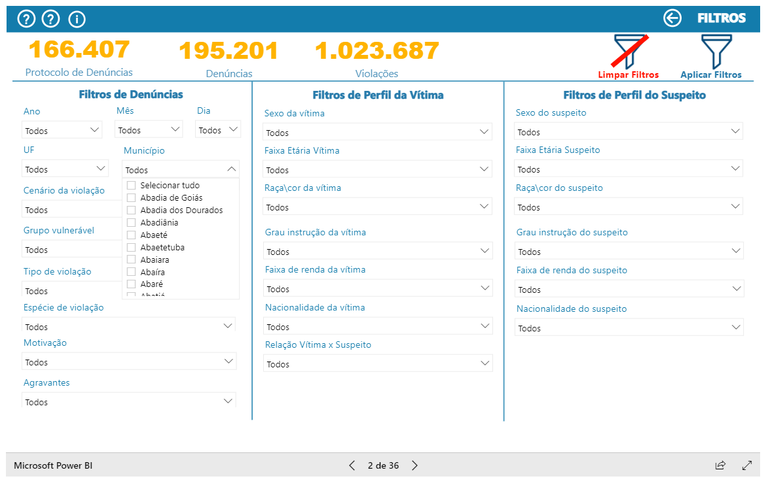Click the leftmost question mark help icon
The width and height of the screenshot is (768, 487).
click(x=27, y=19)
